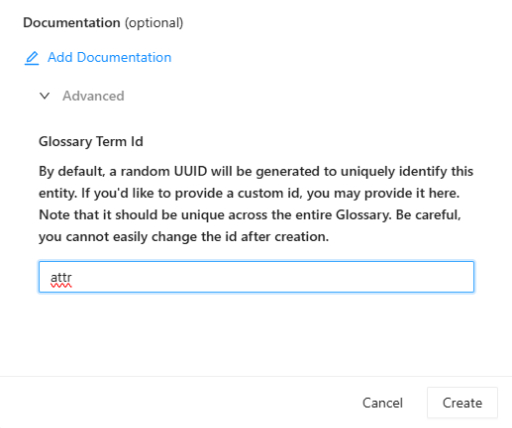The height and width of the screenshot is (428, 512).
Task: Place cursor on the misspelled 'attr' text
Action: [61, 277]
